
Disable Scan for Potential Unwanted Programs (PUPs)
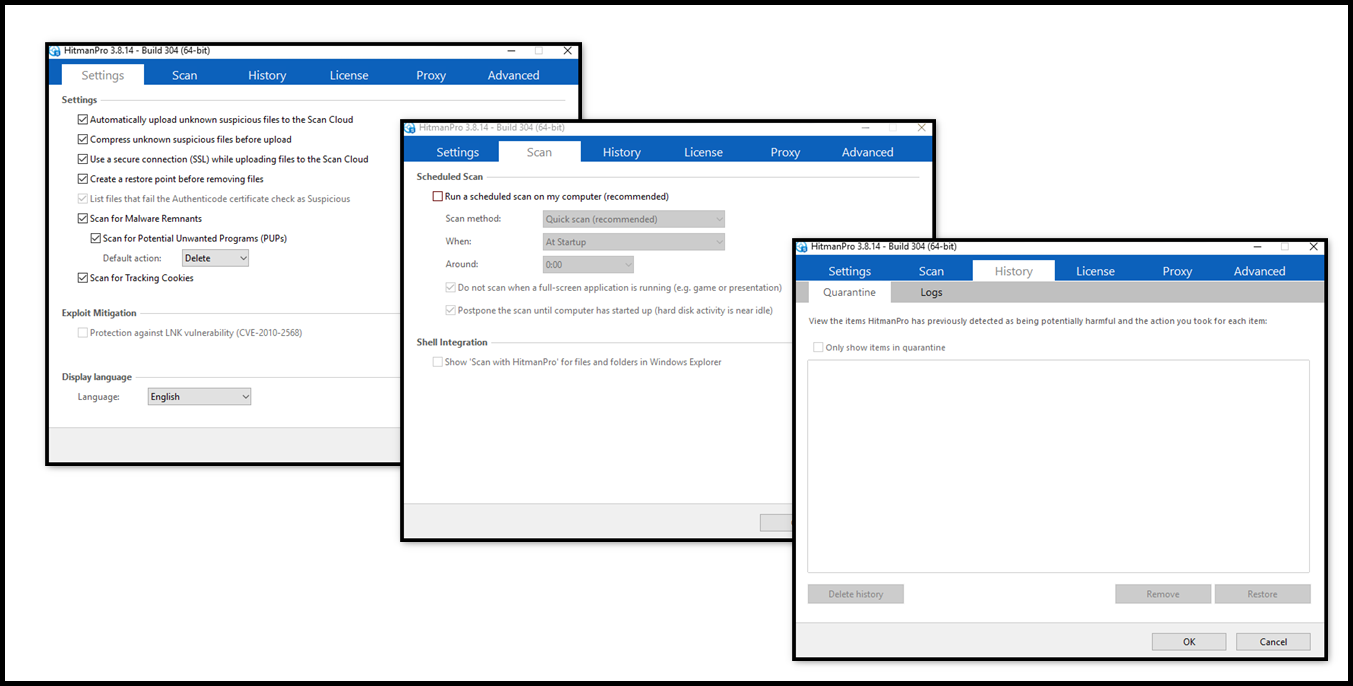pyautogui.click(x=96, y=239)
